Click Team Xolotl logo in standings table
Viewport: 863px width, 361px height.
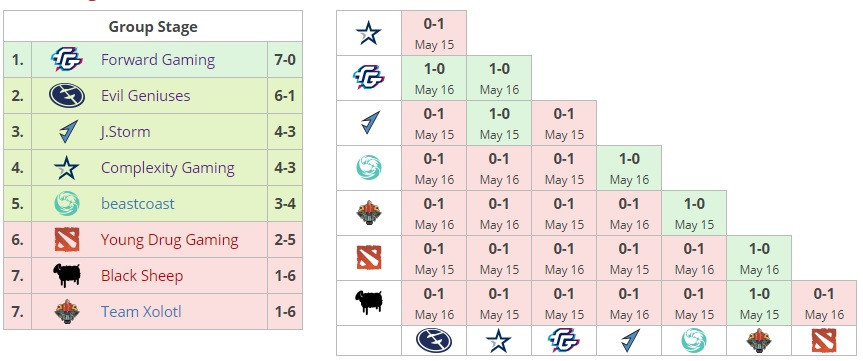pos(67,312)
